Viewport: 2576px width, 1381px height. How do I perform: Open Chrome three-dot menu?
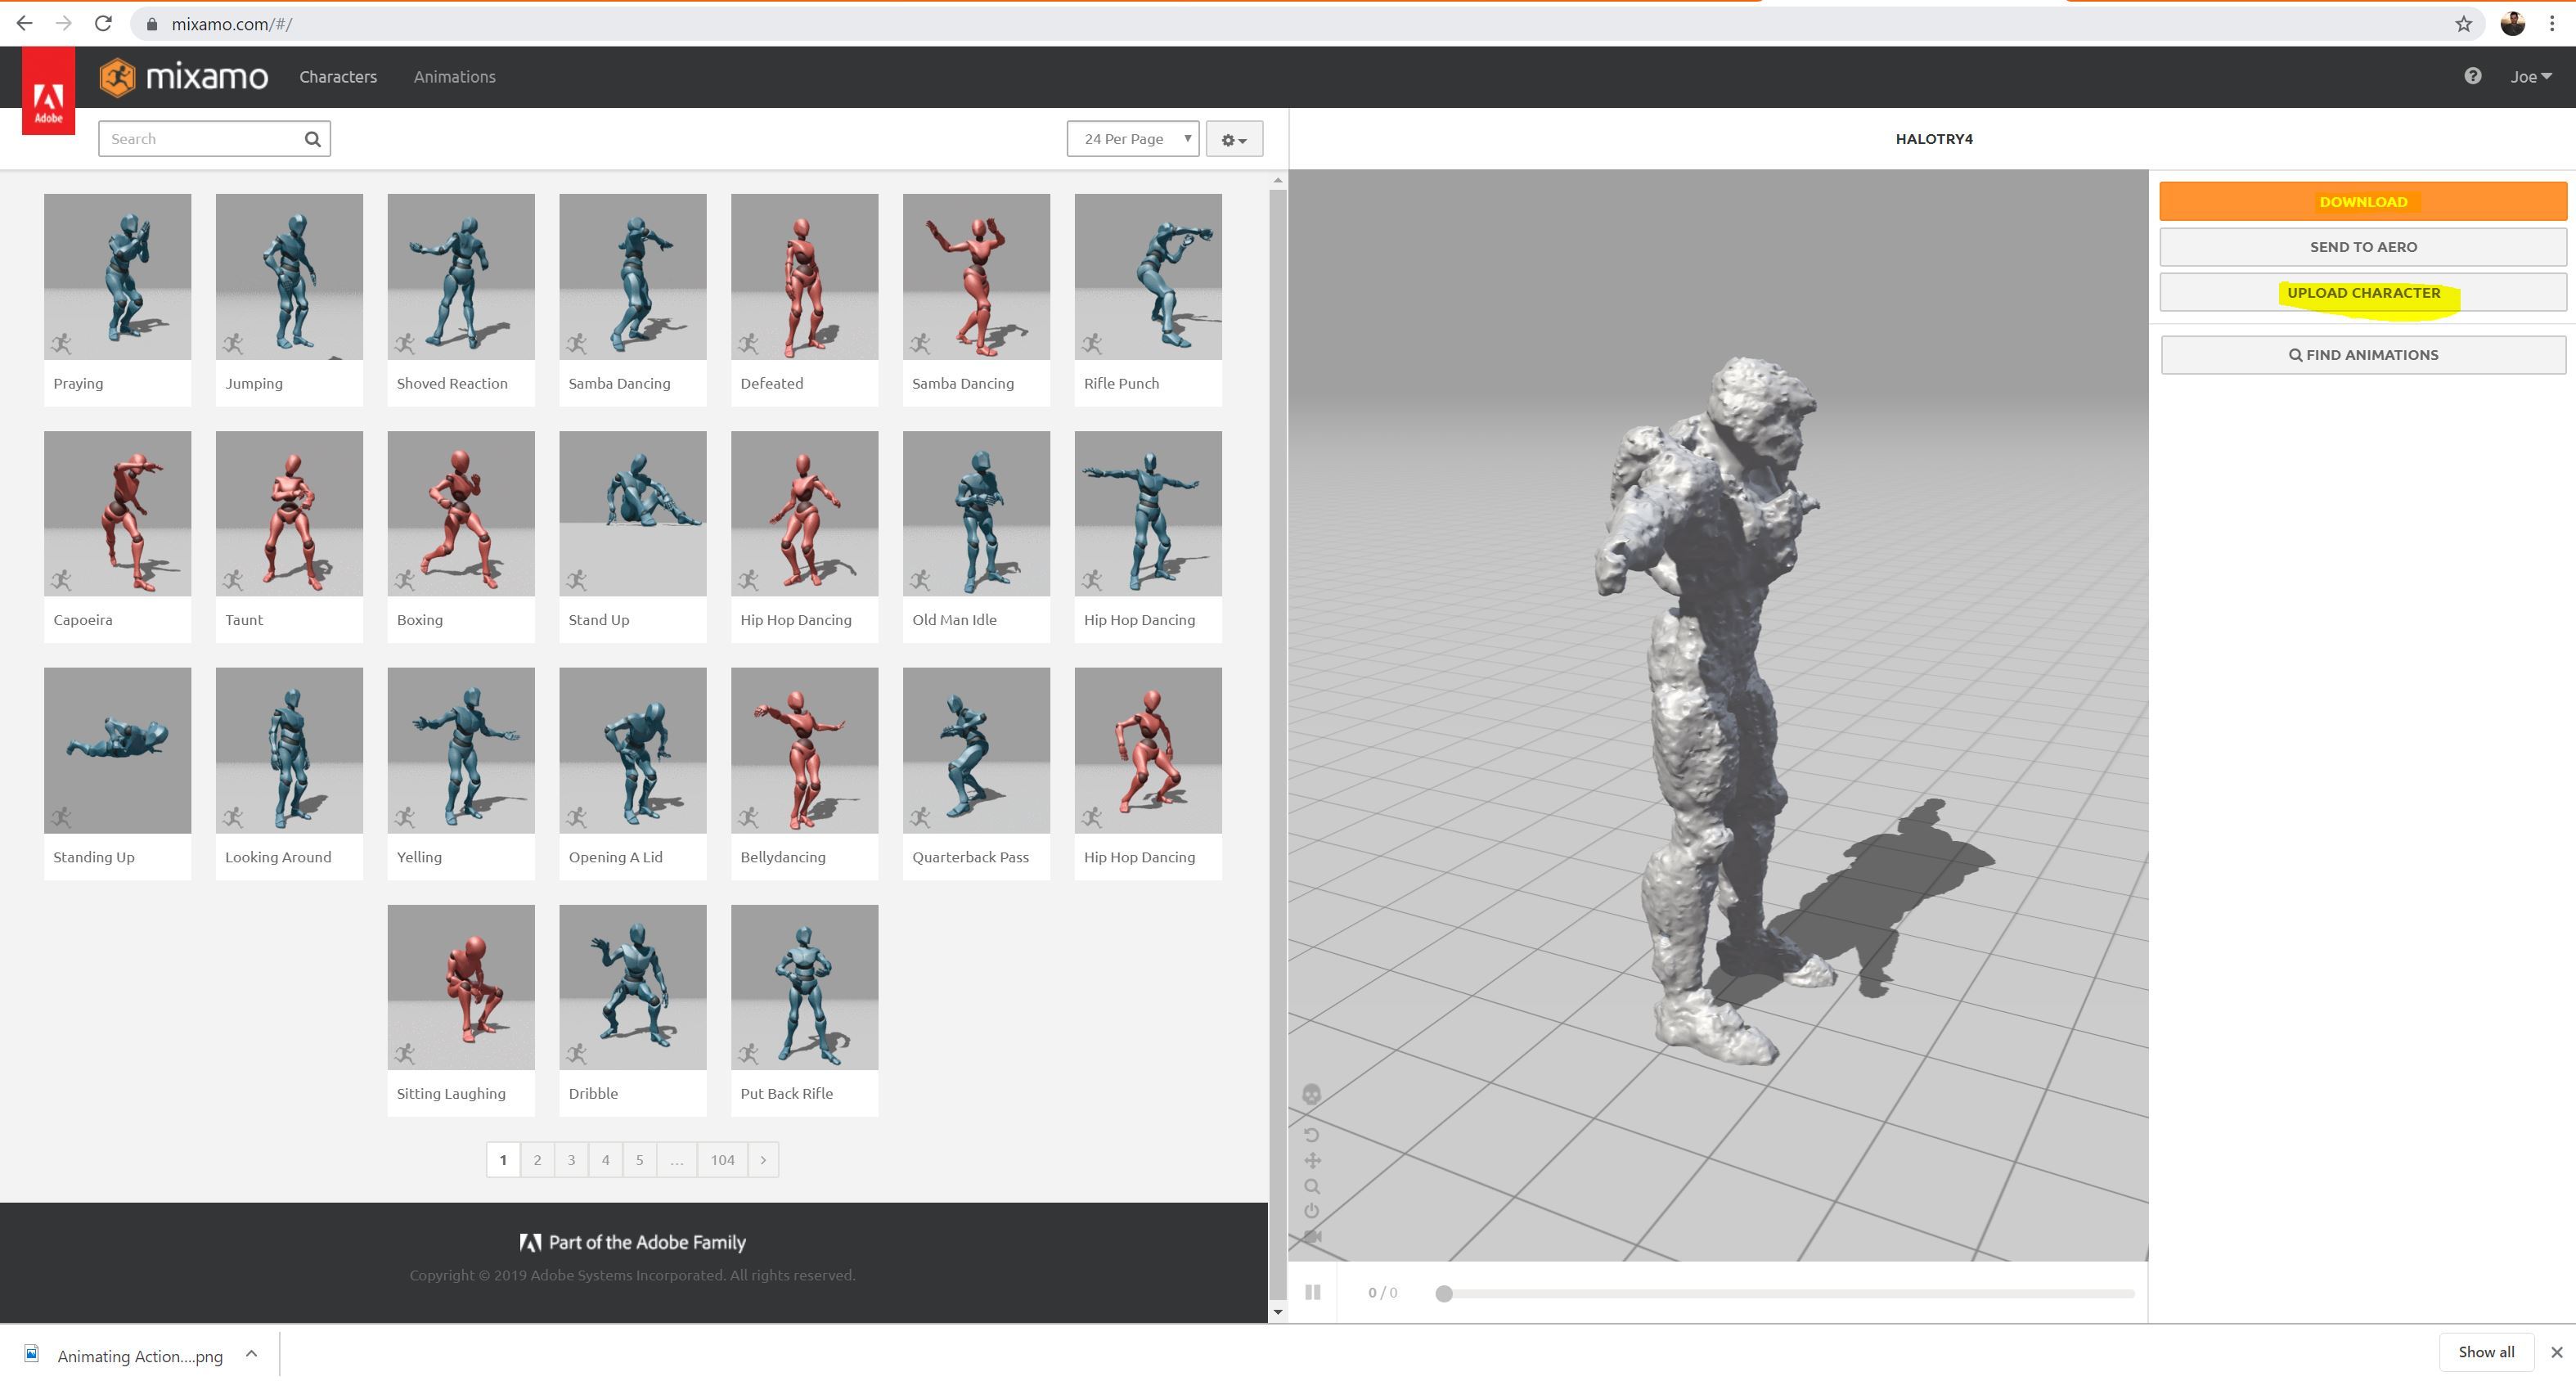pos(2552,24)
